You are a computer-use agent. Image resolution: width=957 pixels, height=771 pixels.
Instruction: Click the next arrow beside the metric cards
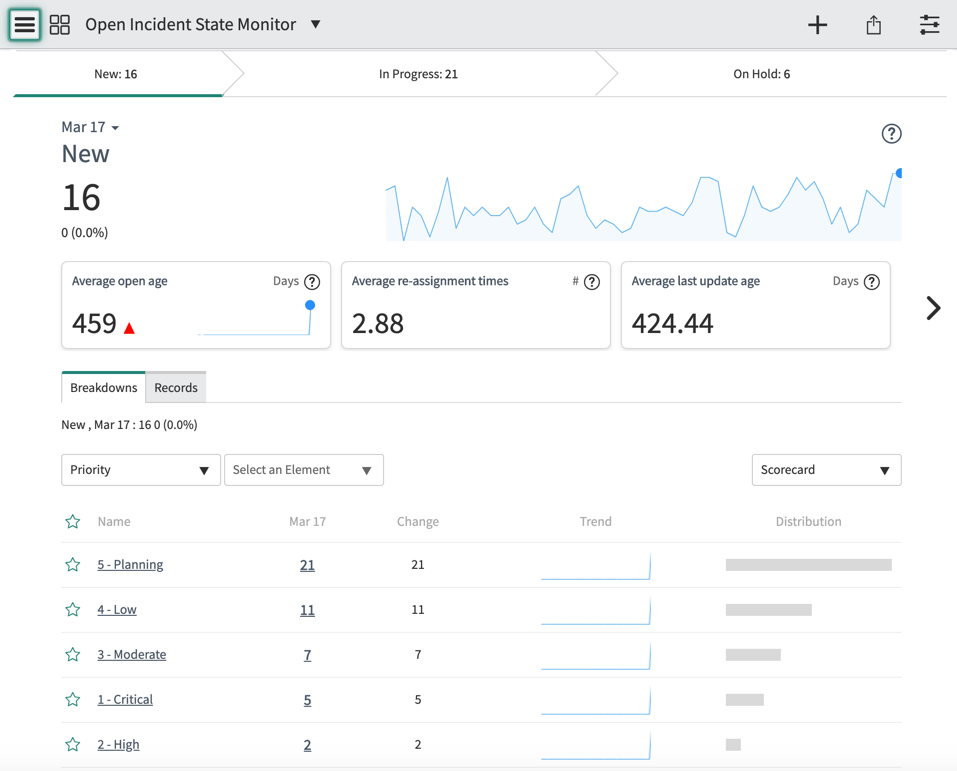pyautogui.click(x=933, y=308)
